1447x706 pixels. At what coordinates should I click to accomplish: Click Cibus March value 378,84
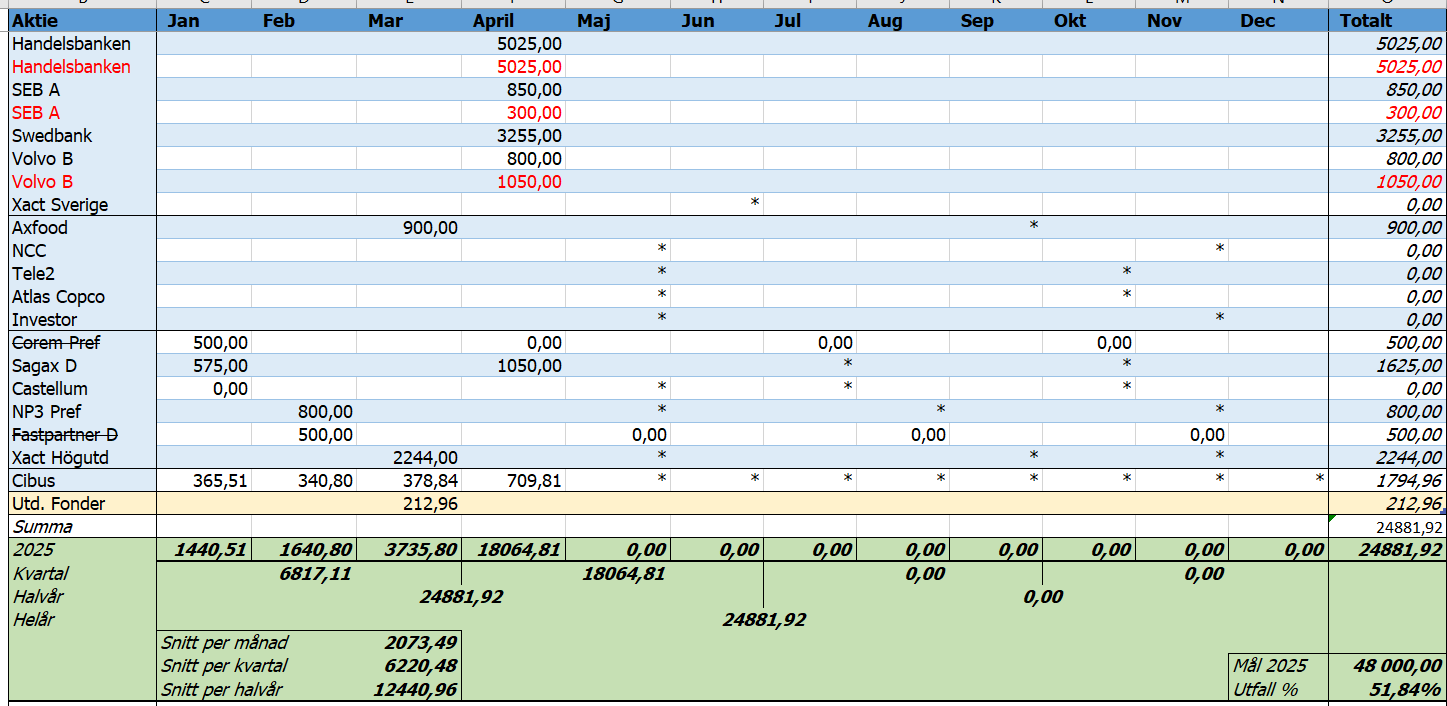[430, 481]
